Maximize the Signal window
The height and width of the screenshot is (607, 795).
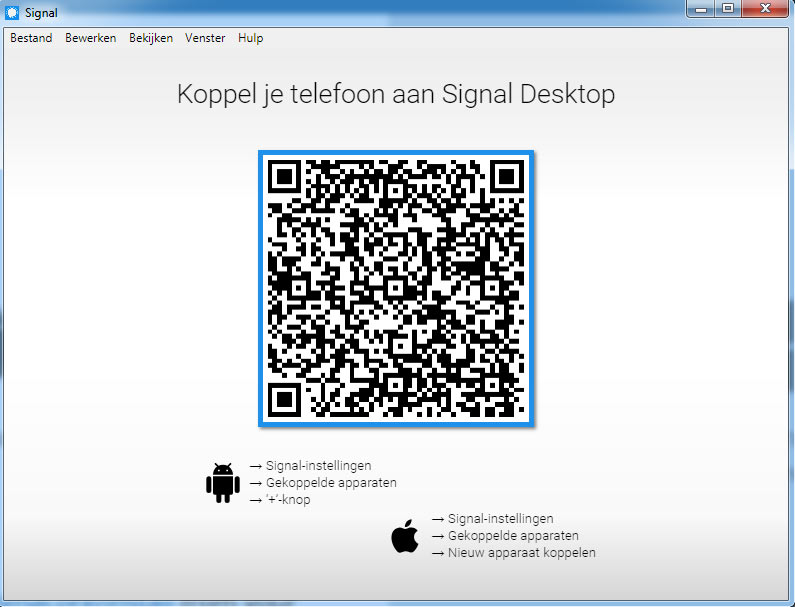click(728, 9)
